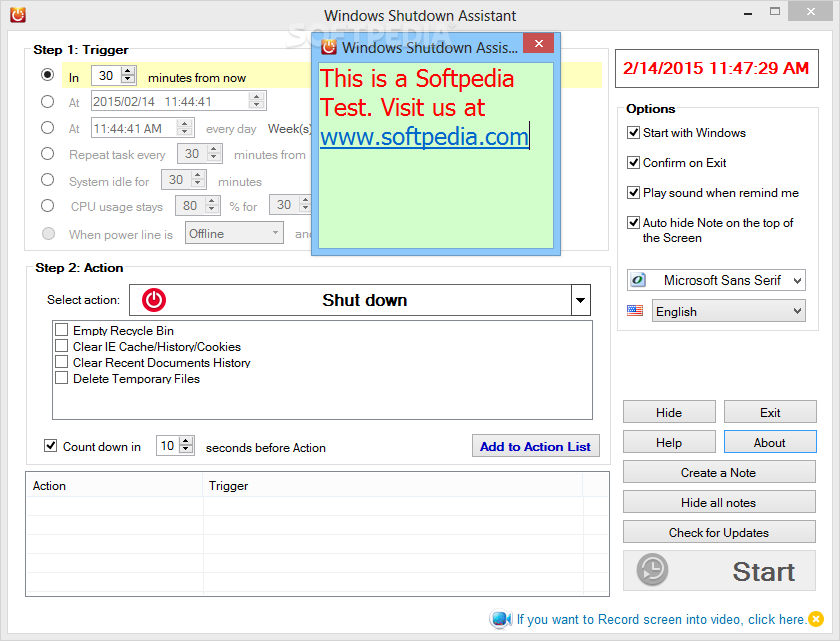Check Clear IE Cache/History/Cookies option

tap(62, 345)
